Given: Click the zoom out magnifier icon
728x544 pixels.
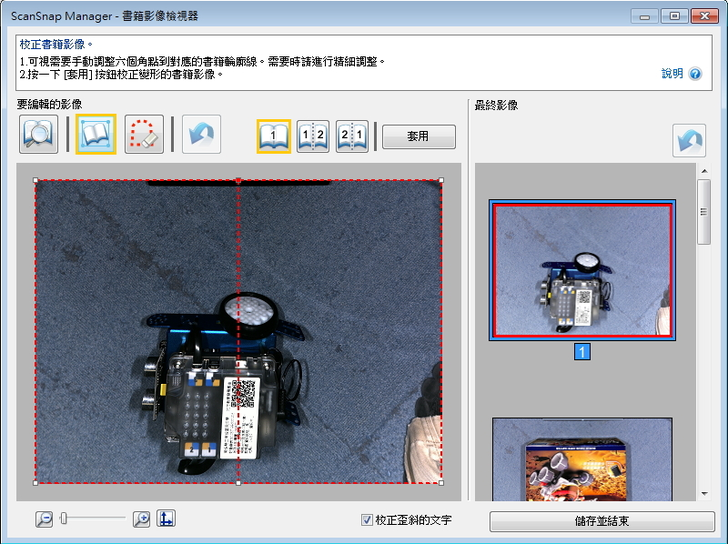Looking at the screenshot, I should tap(44, 519).
